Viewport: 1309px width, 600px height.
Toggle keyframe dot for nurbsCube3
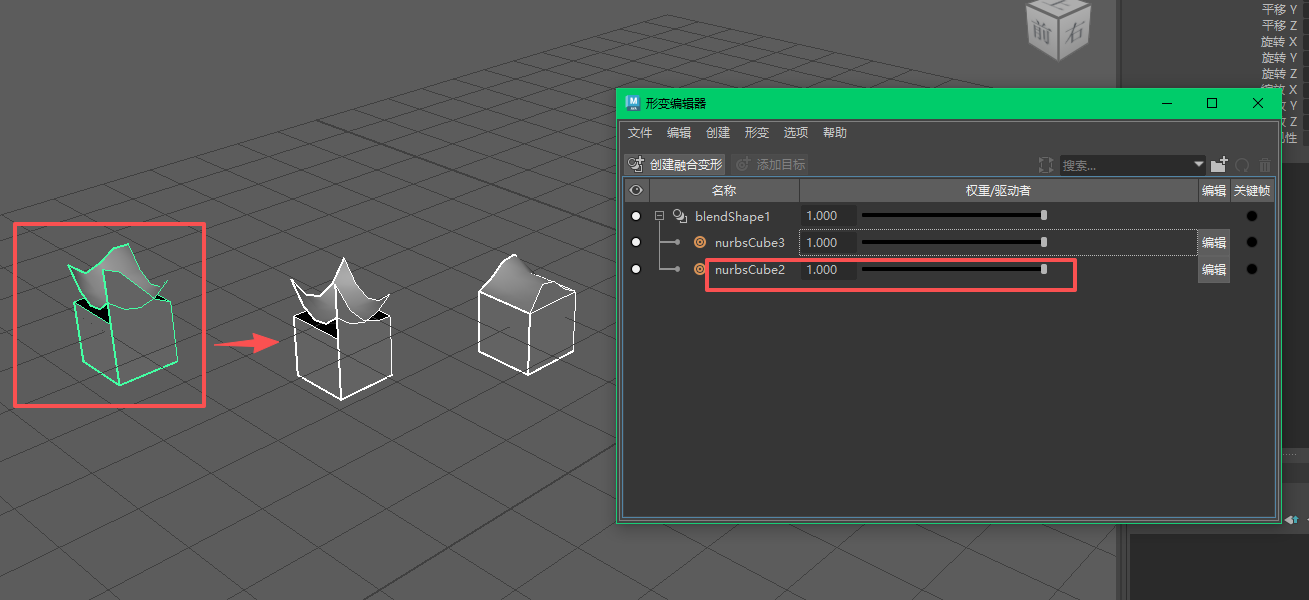(1252, 242)
